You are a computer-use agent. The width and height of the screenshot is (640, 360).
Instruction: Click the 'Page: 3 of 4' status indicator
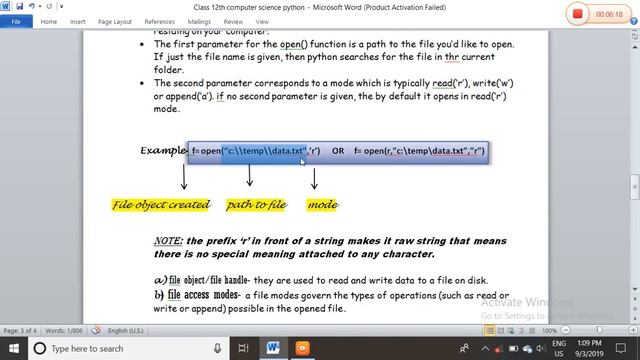pos(20,331)
